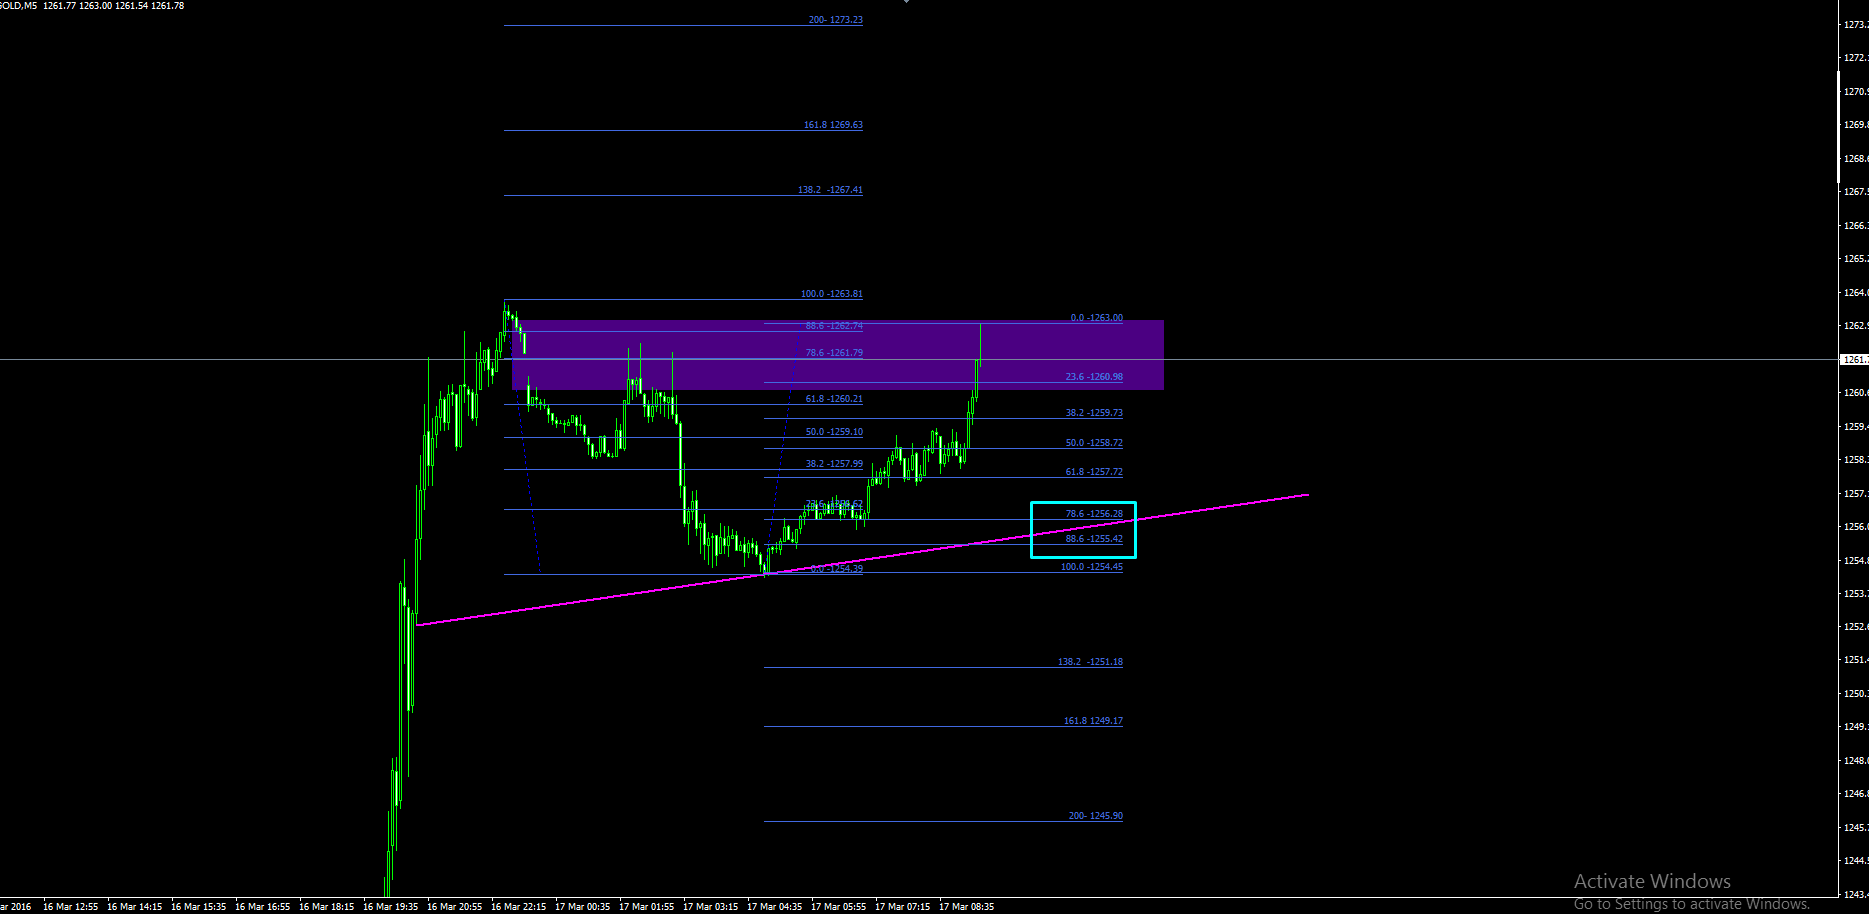Select the '88.6 -1255.42' retracement label
The height and width of the screenshot is (914, 1869).
(x=1094, y=539)
